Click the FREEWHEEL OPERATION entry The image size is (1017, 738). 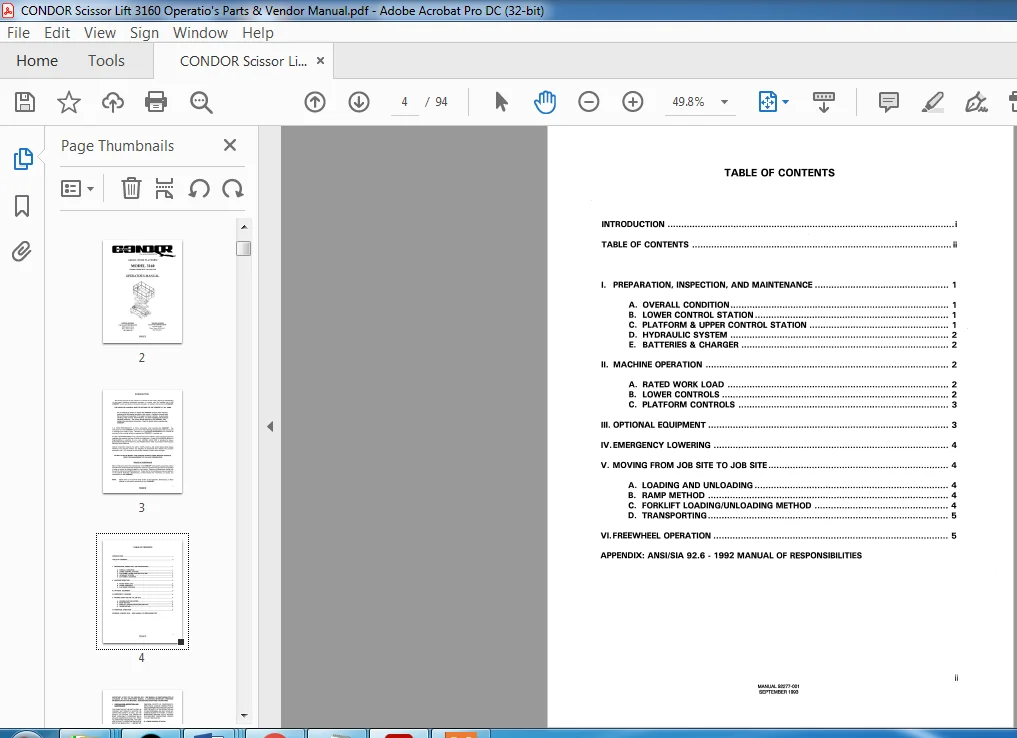[778, 536]
